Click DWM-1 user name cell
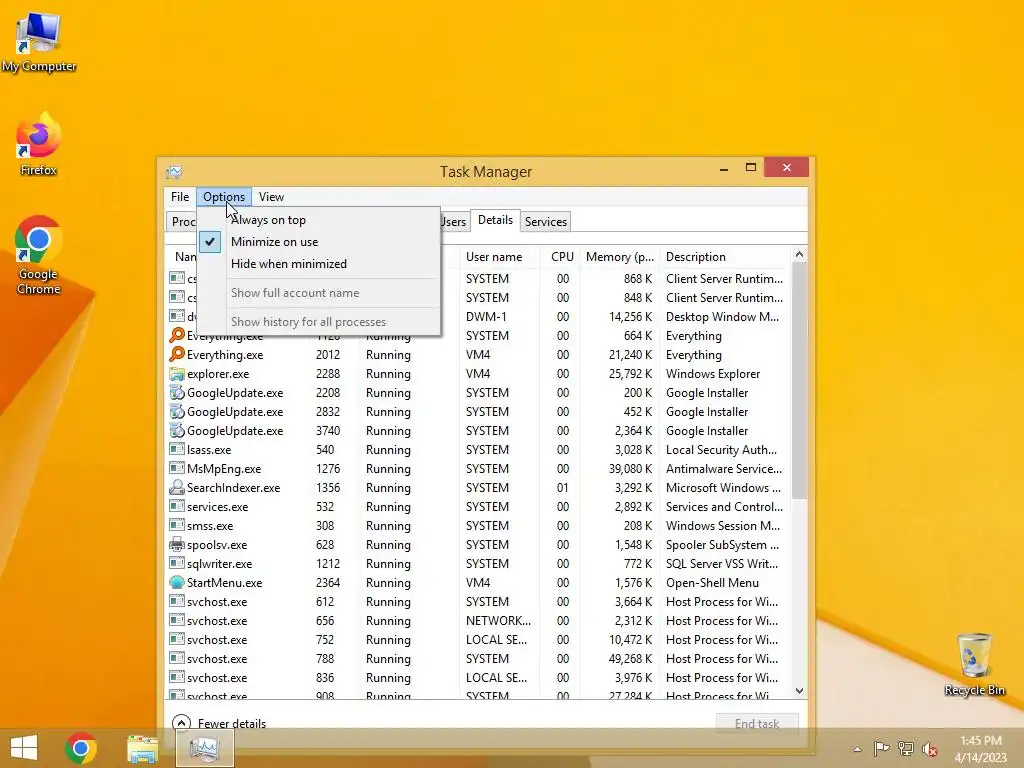The height and width of the screenshot is (768, 1024). (x=486, y=316)
